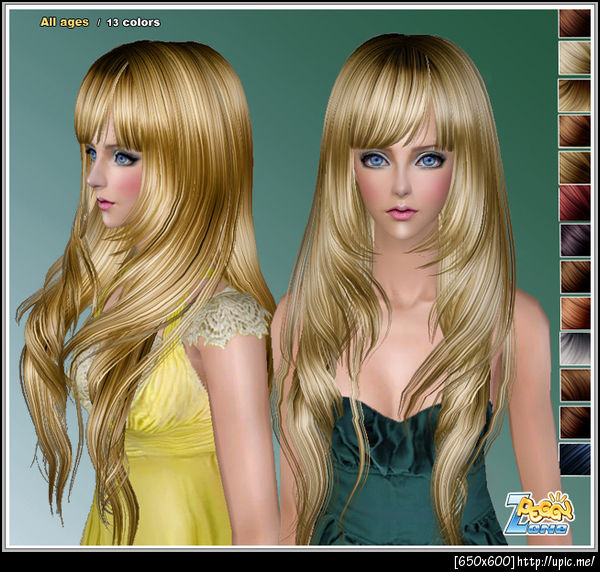Pick the brown swatch directly above navy blue
This screenshot has height=572, width=600.
(x=574, y=422)
